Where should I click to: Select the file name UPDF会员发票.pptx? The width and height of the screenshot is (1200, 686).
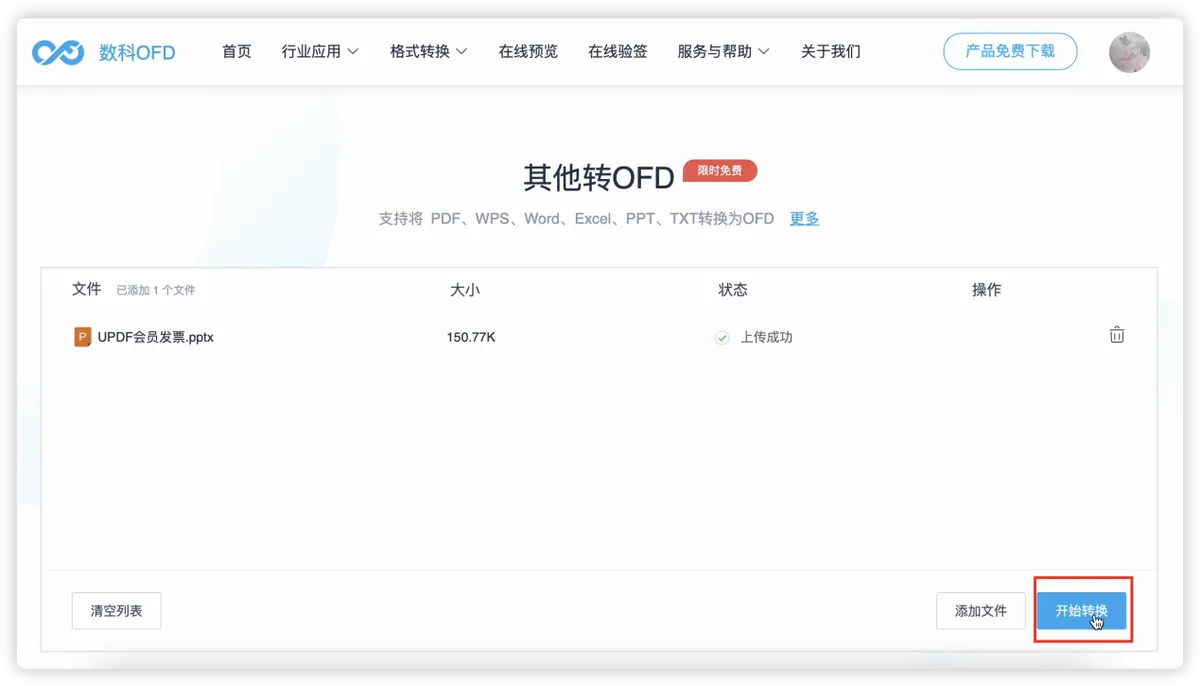click(156, 338)
